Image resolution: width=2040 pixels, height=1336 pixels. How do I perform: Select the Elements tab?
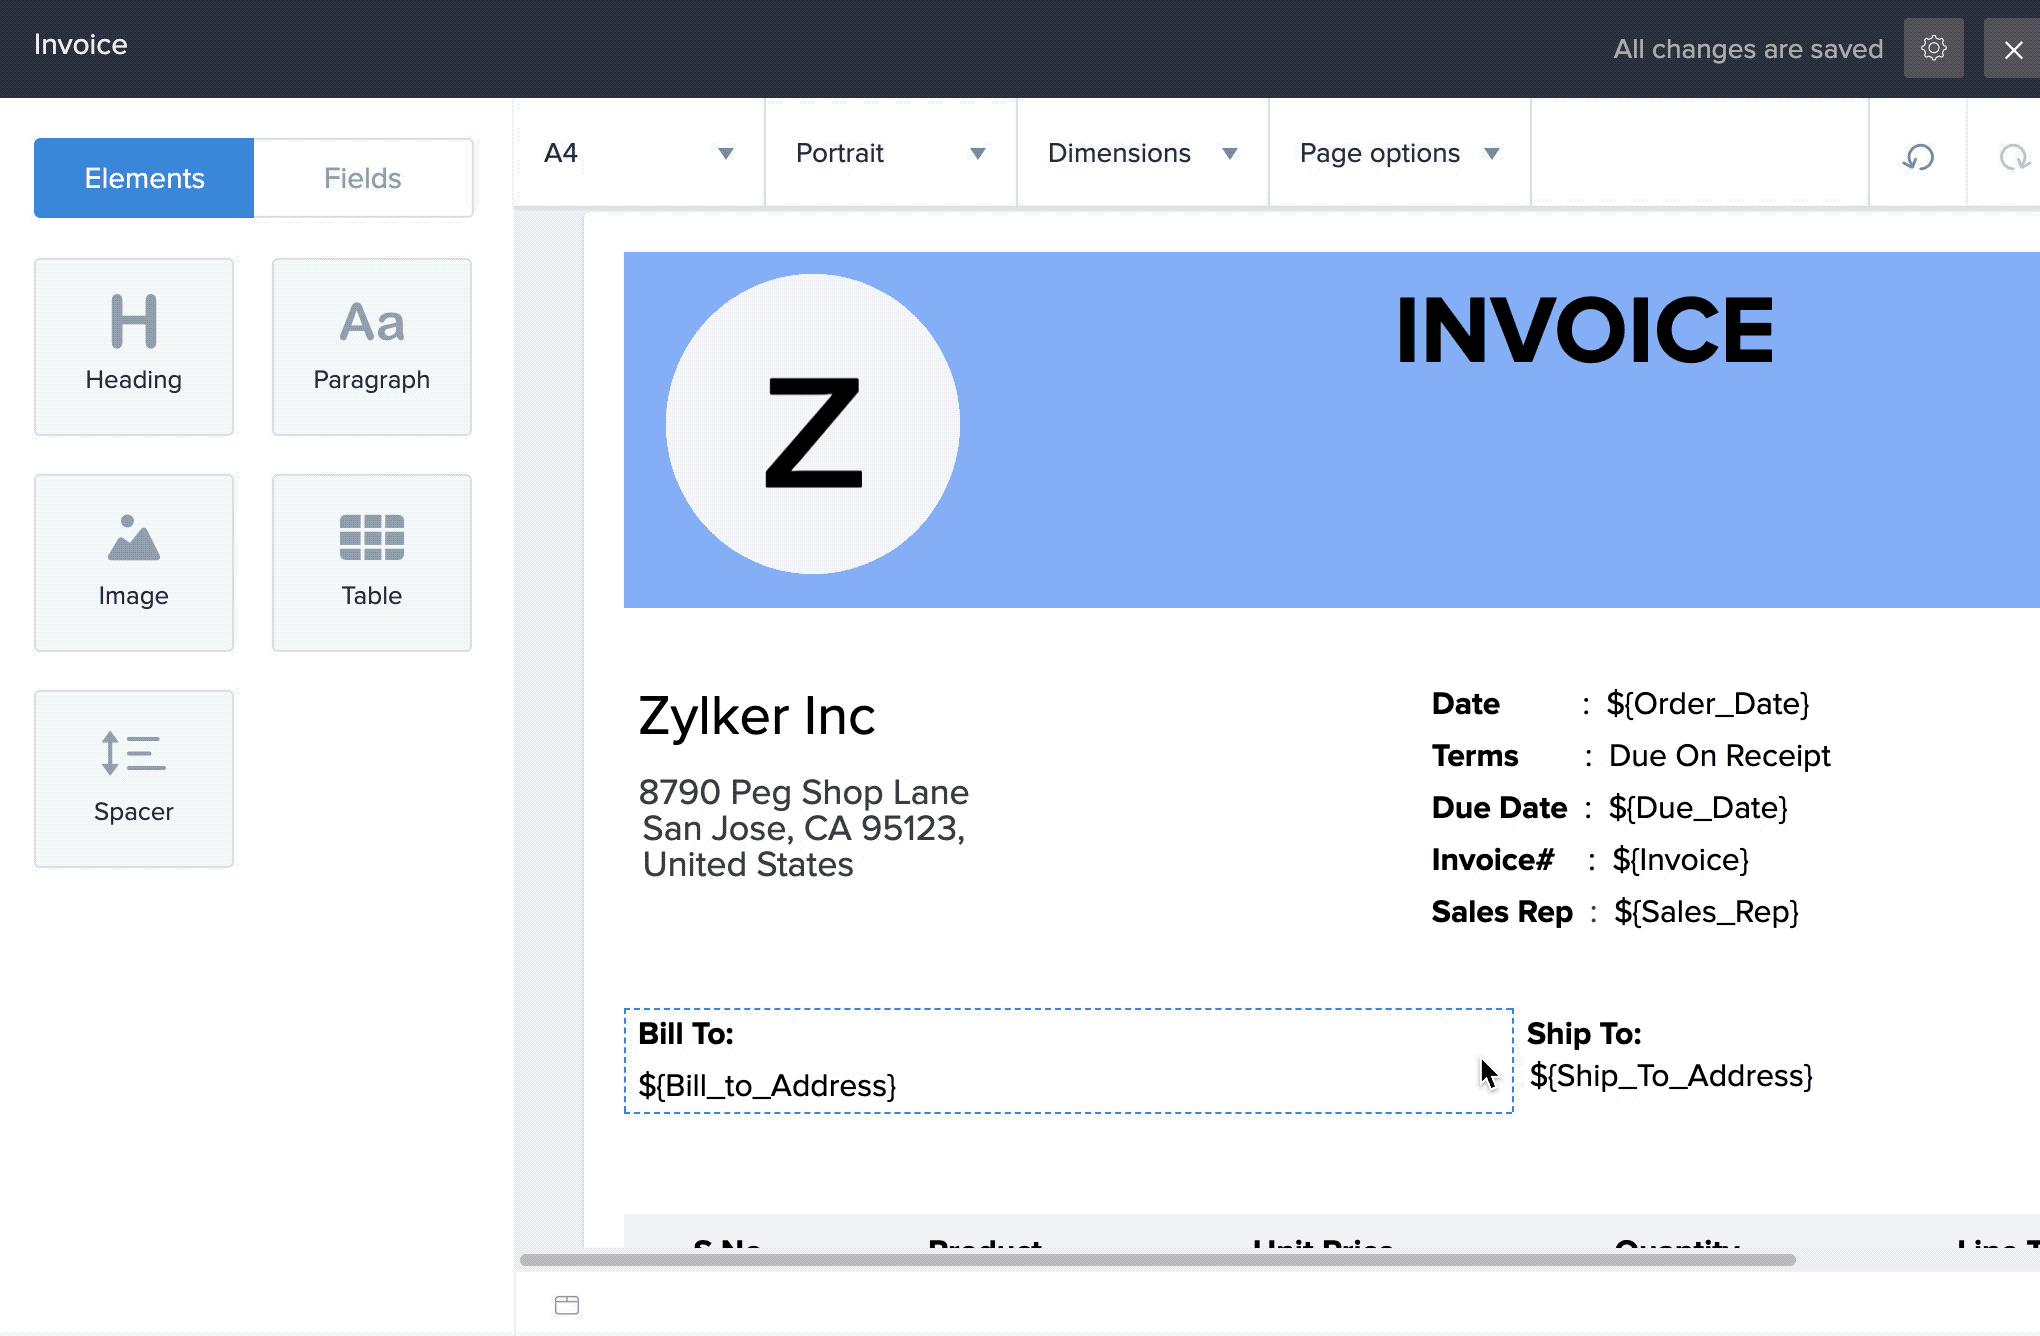144,178
